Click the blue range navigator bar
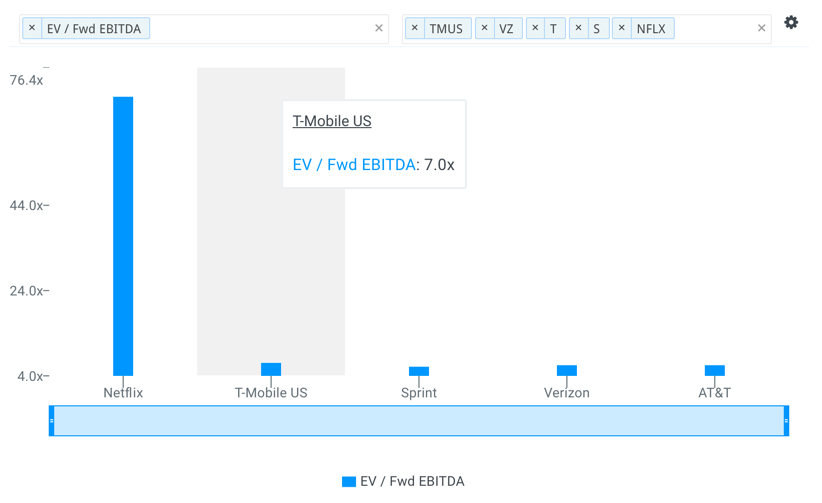Screen dimensions: 822x503 419,421
